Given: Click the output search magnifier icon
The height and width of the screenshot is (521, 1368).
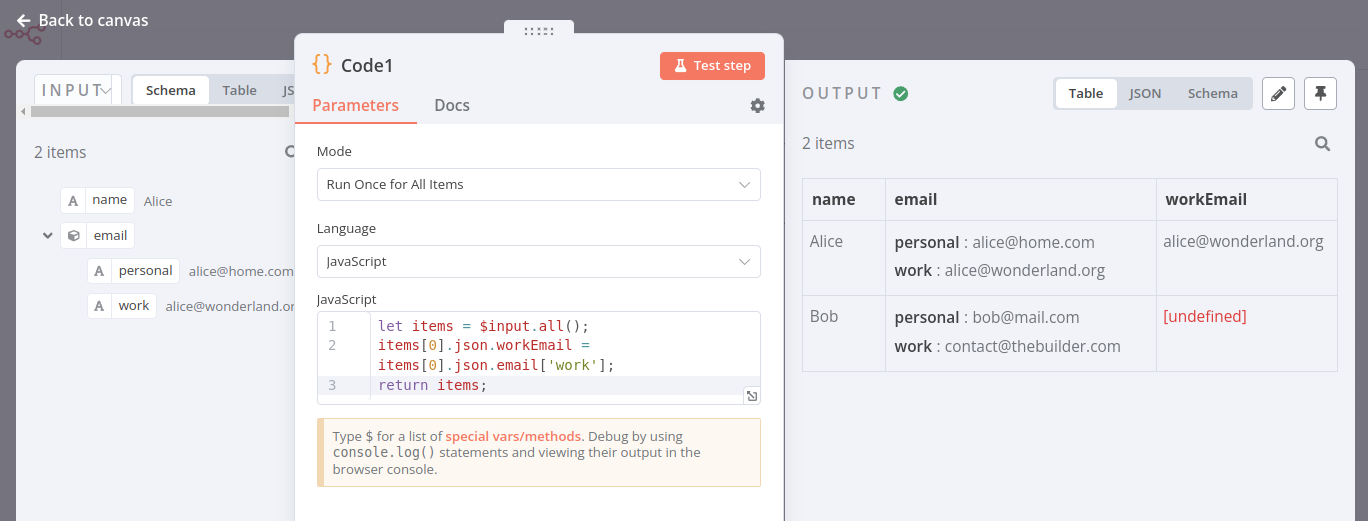Looking at the screenshot, I should (1322, 144).
